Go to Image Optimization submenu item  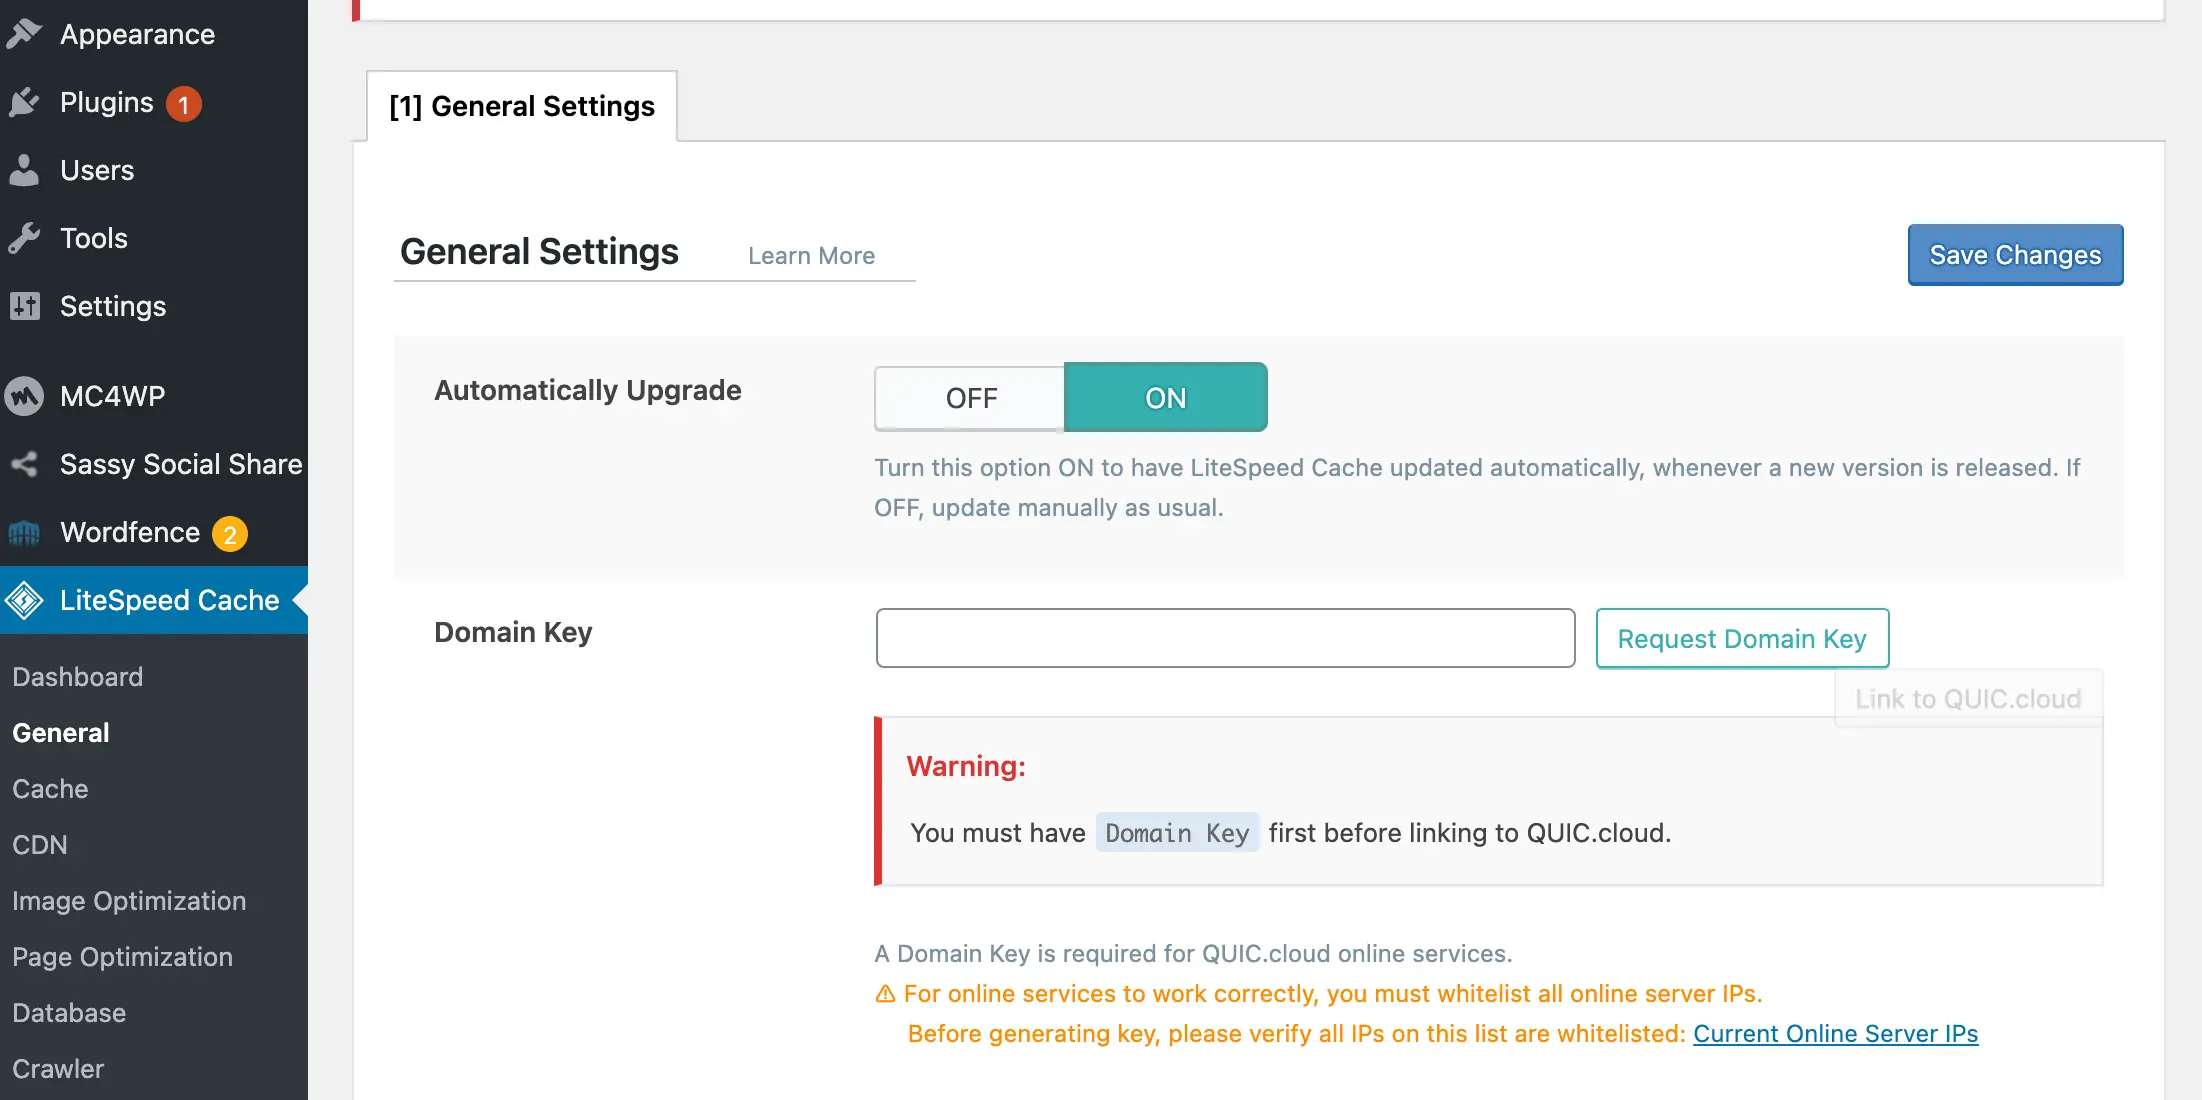tap(129, 901)
